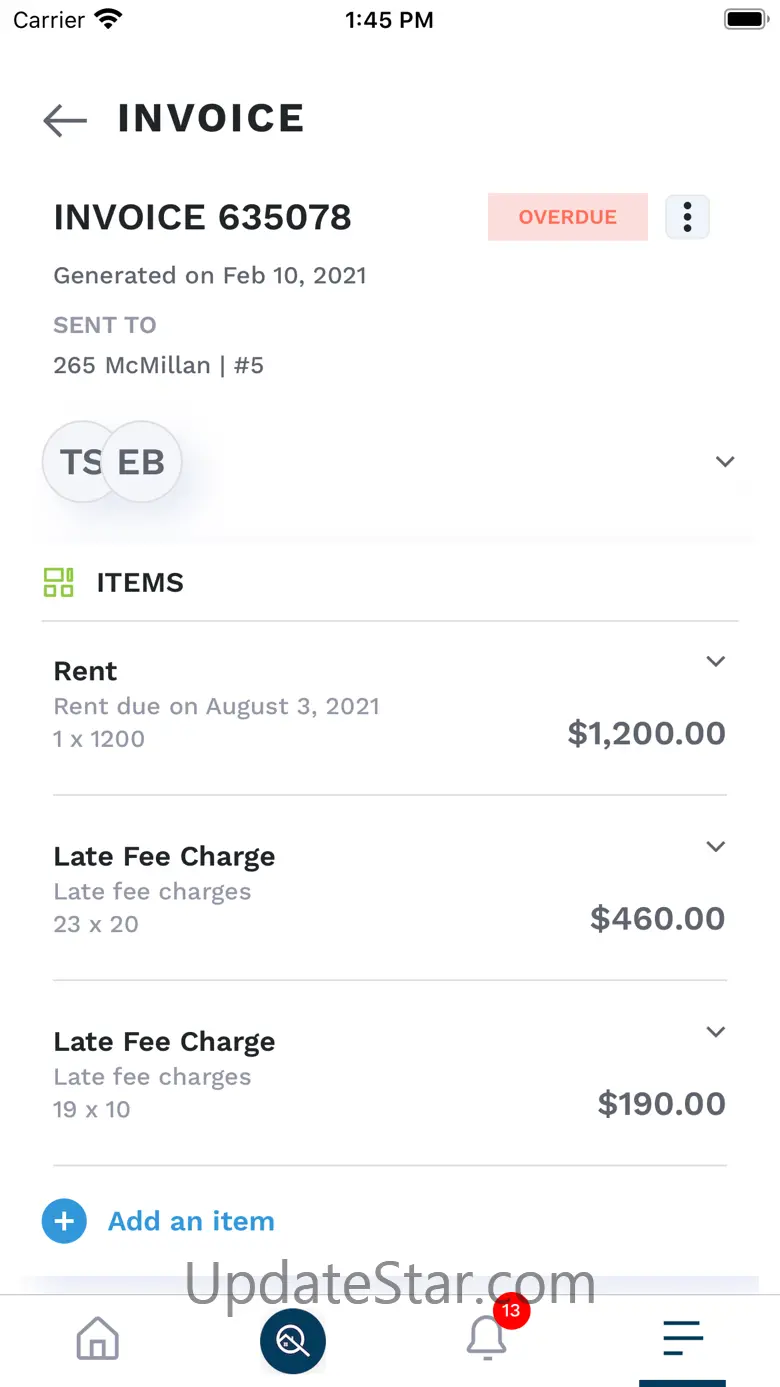780x1387 pixels.
Task: Expand the $460.00 Late Fee Charge
Action: pyautogui.click(x=715, y=847)
